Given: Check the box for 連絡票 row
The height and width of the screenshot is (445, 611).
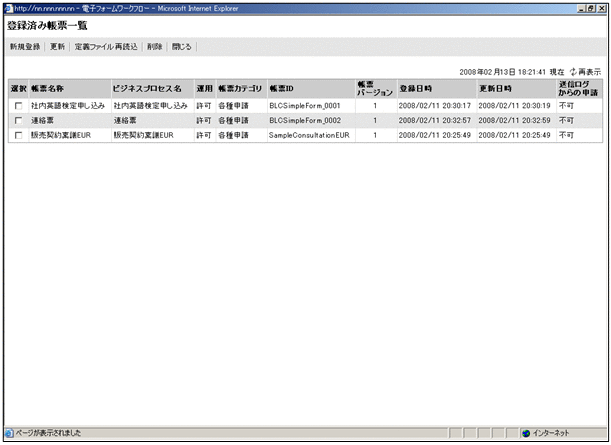Looking at the screenshot, I should [18, 120].
